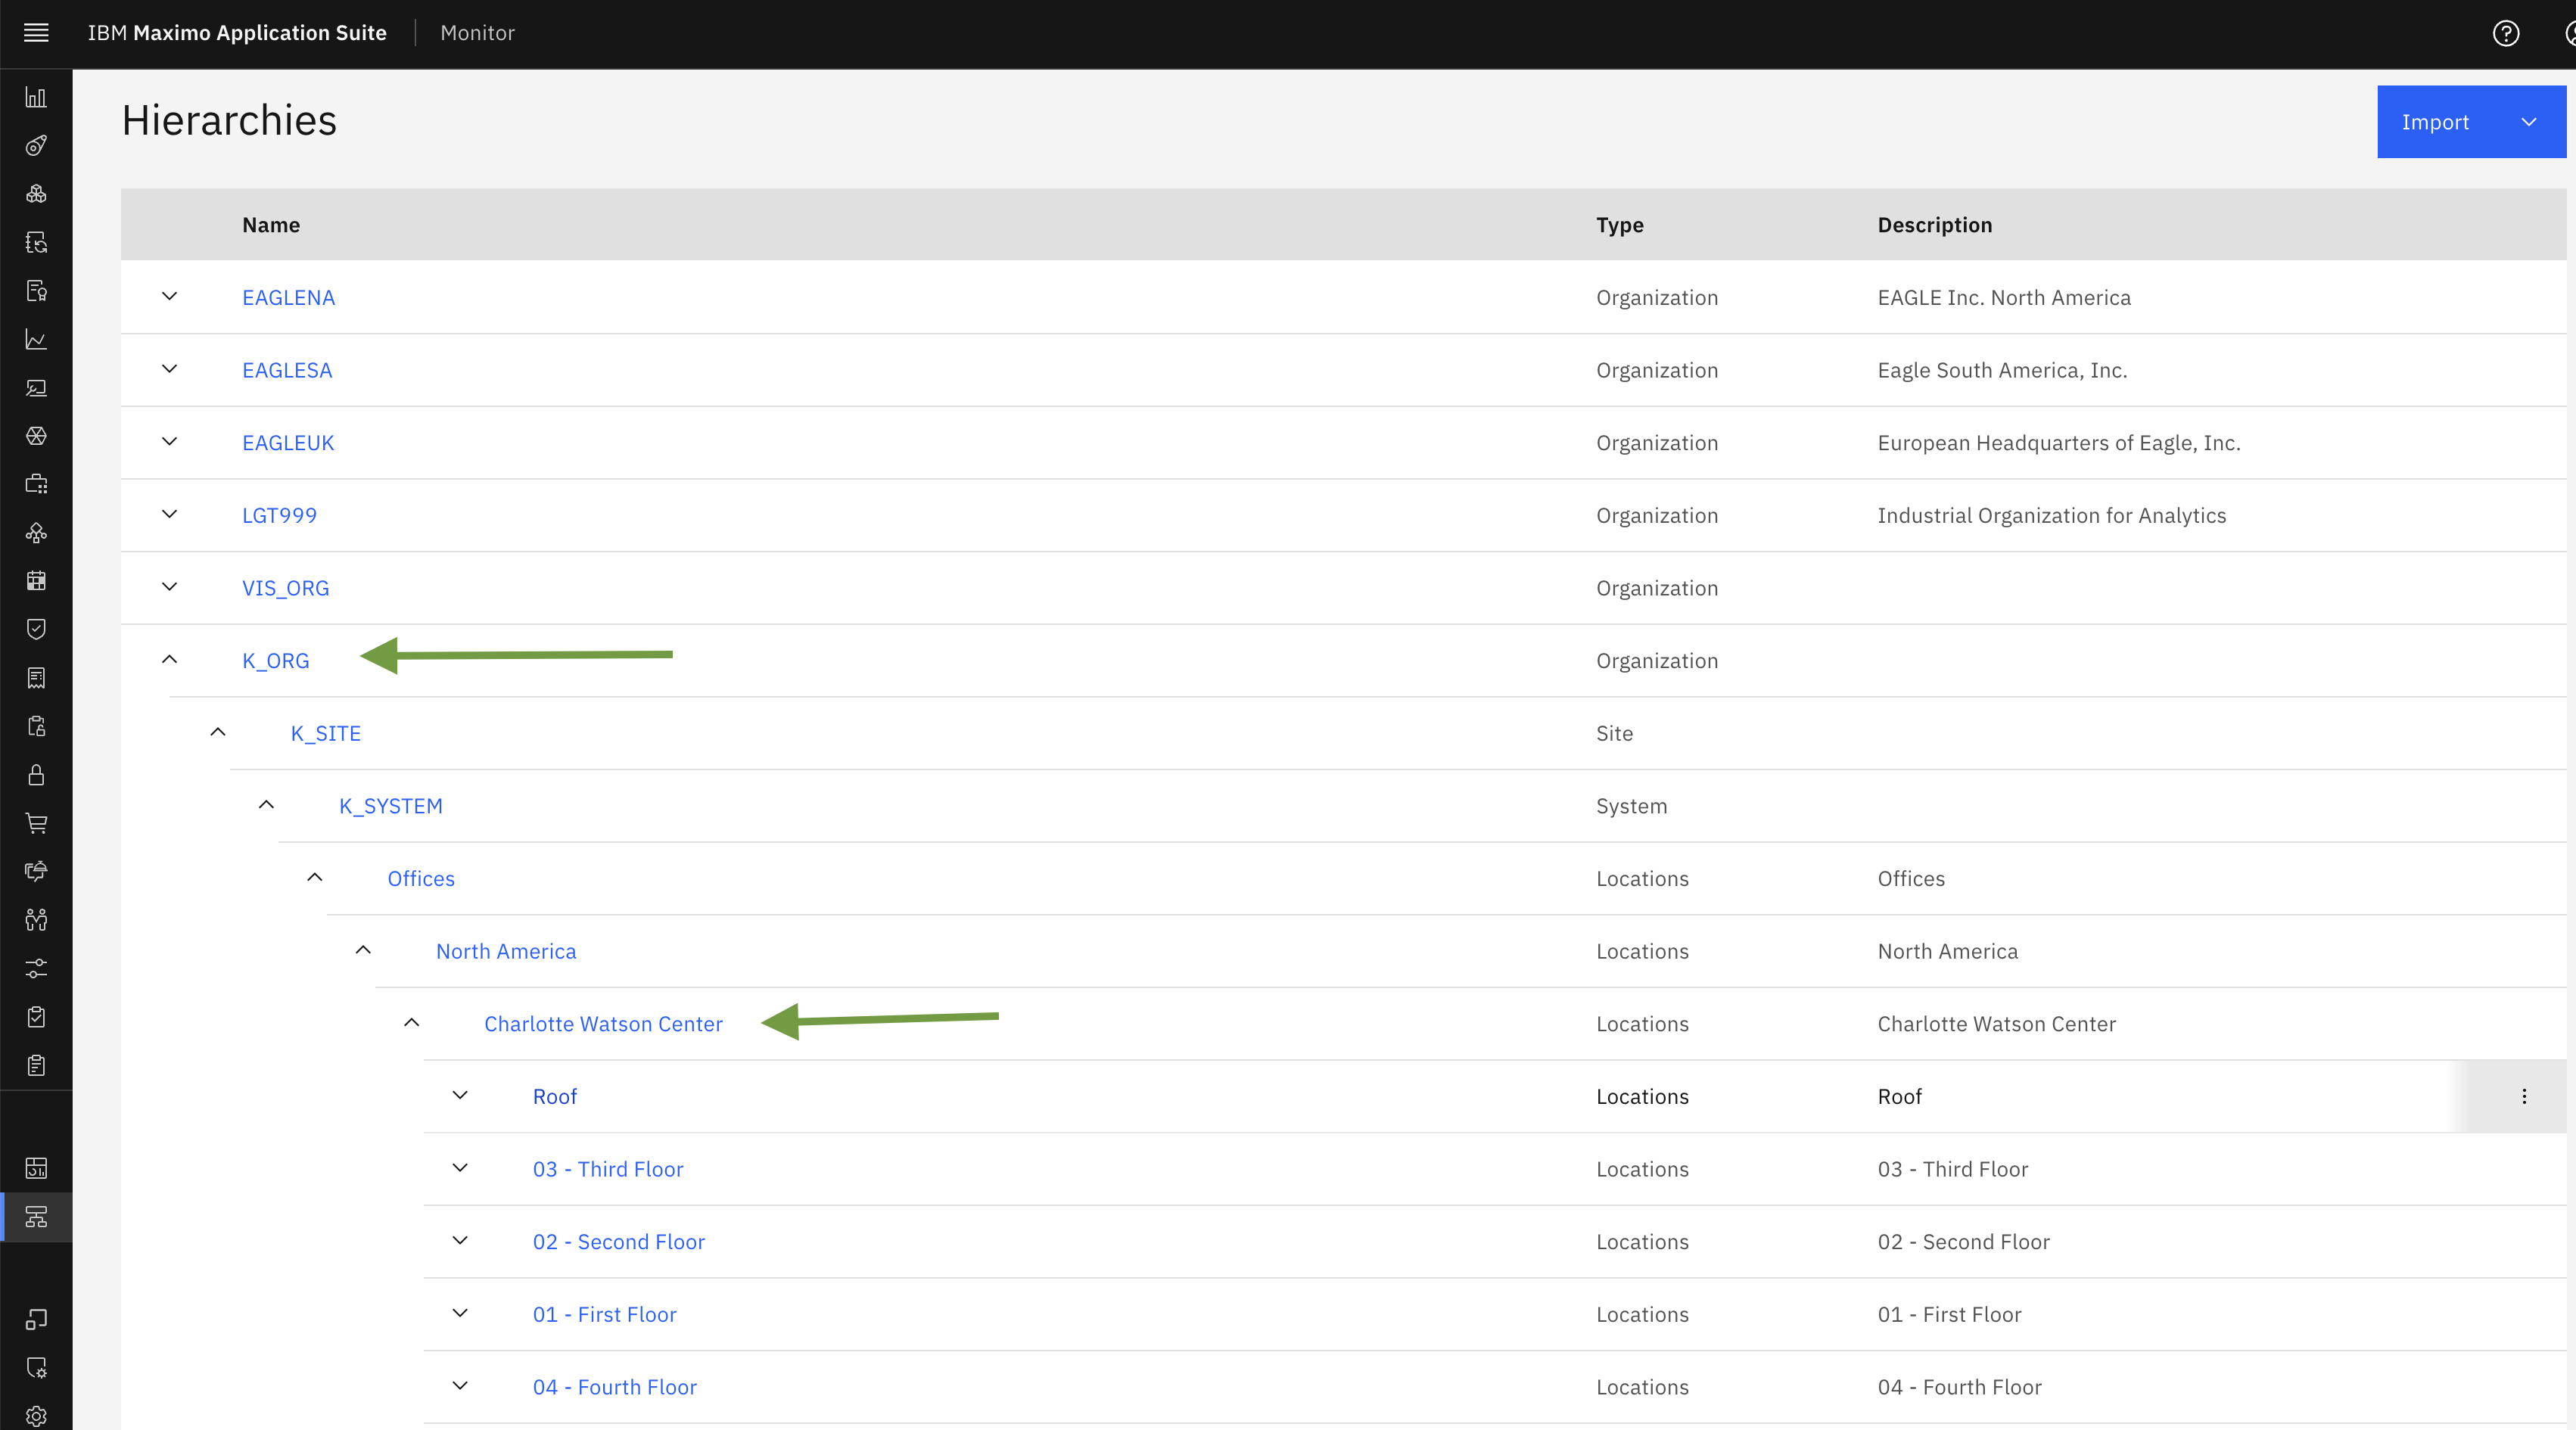Screen dimensions: 2576x1430
Task: Open the calendar grid sidebar icon
Action: click(x=36, y=581)
